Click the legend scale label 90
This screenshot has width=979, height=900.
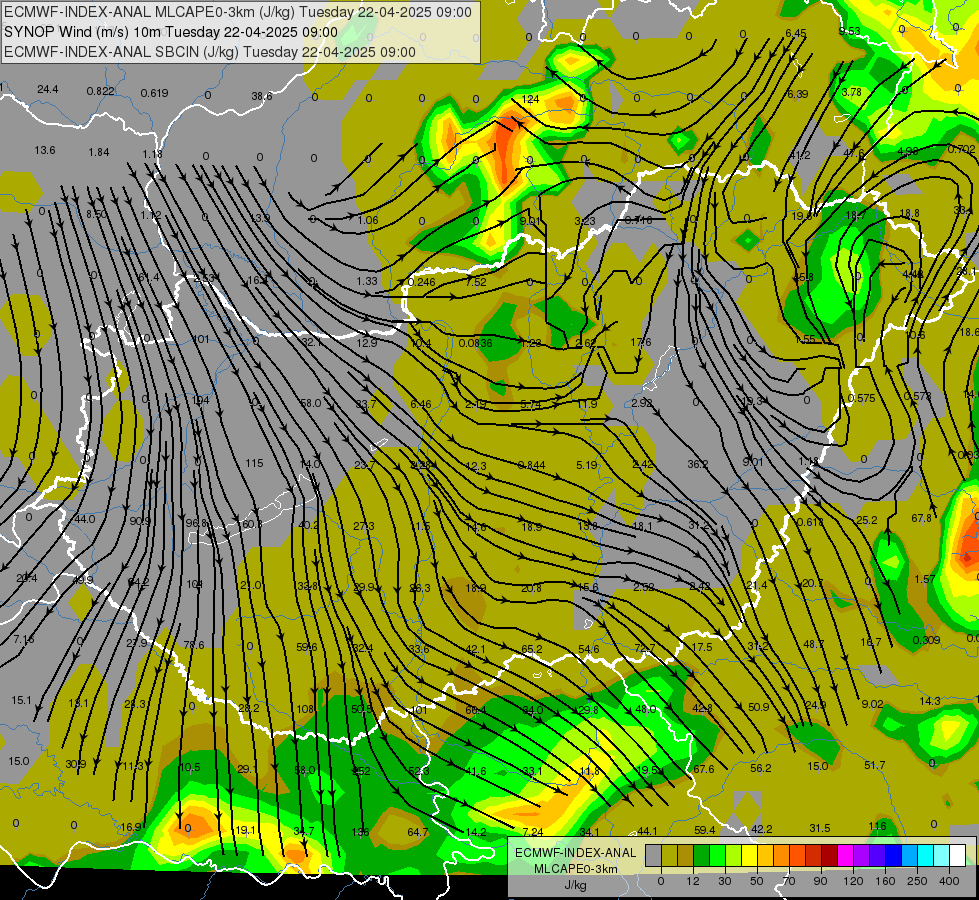click(820, 881)
